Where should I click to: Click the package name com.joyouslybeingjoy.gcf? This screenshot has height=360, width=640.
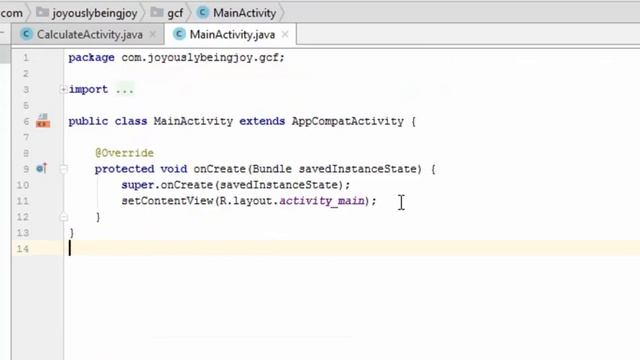(x=200, y=58)
